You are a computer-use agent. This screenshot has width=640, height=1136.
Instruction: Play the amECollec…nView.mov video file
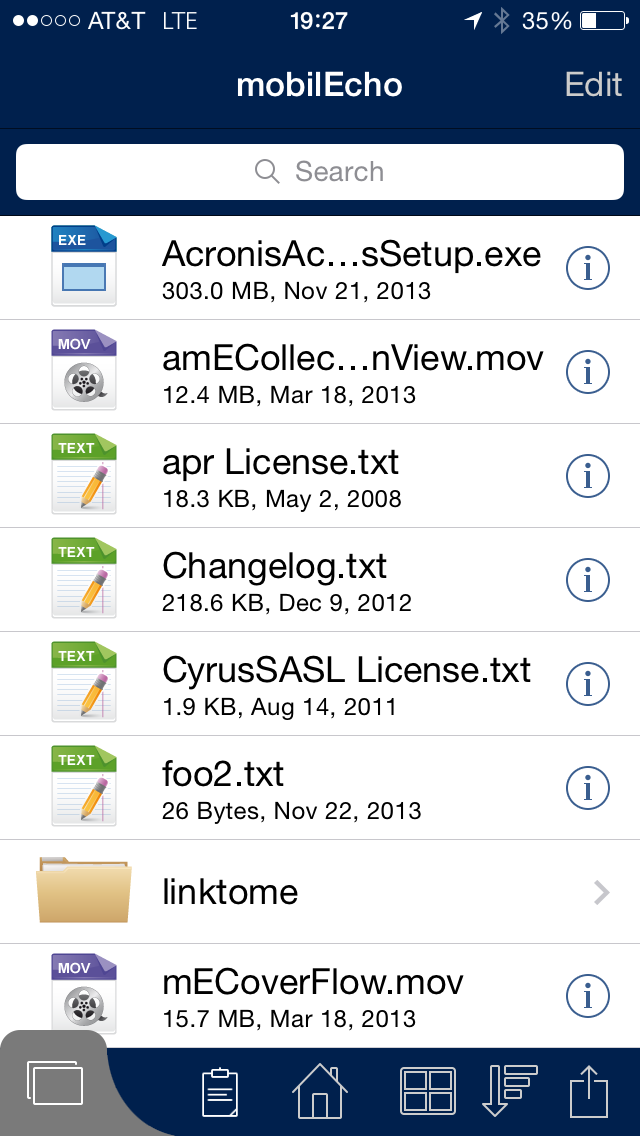[352, 372]
